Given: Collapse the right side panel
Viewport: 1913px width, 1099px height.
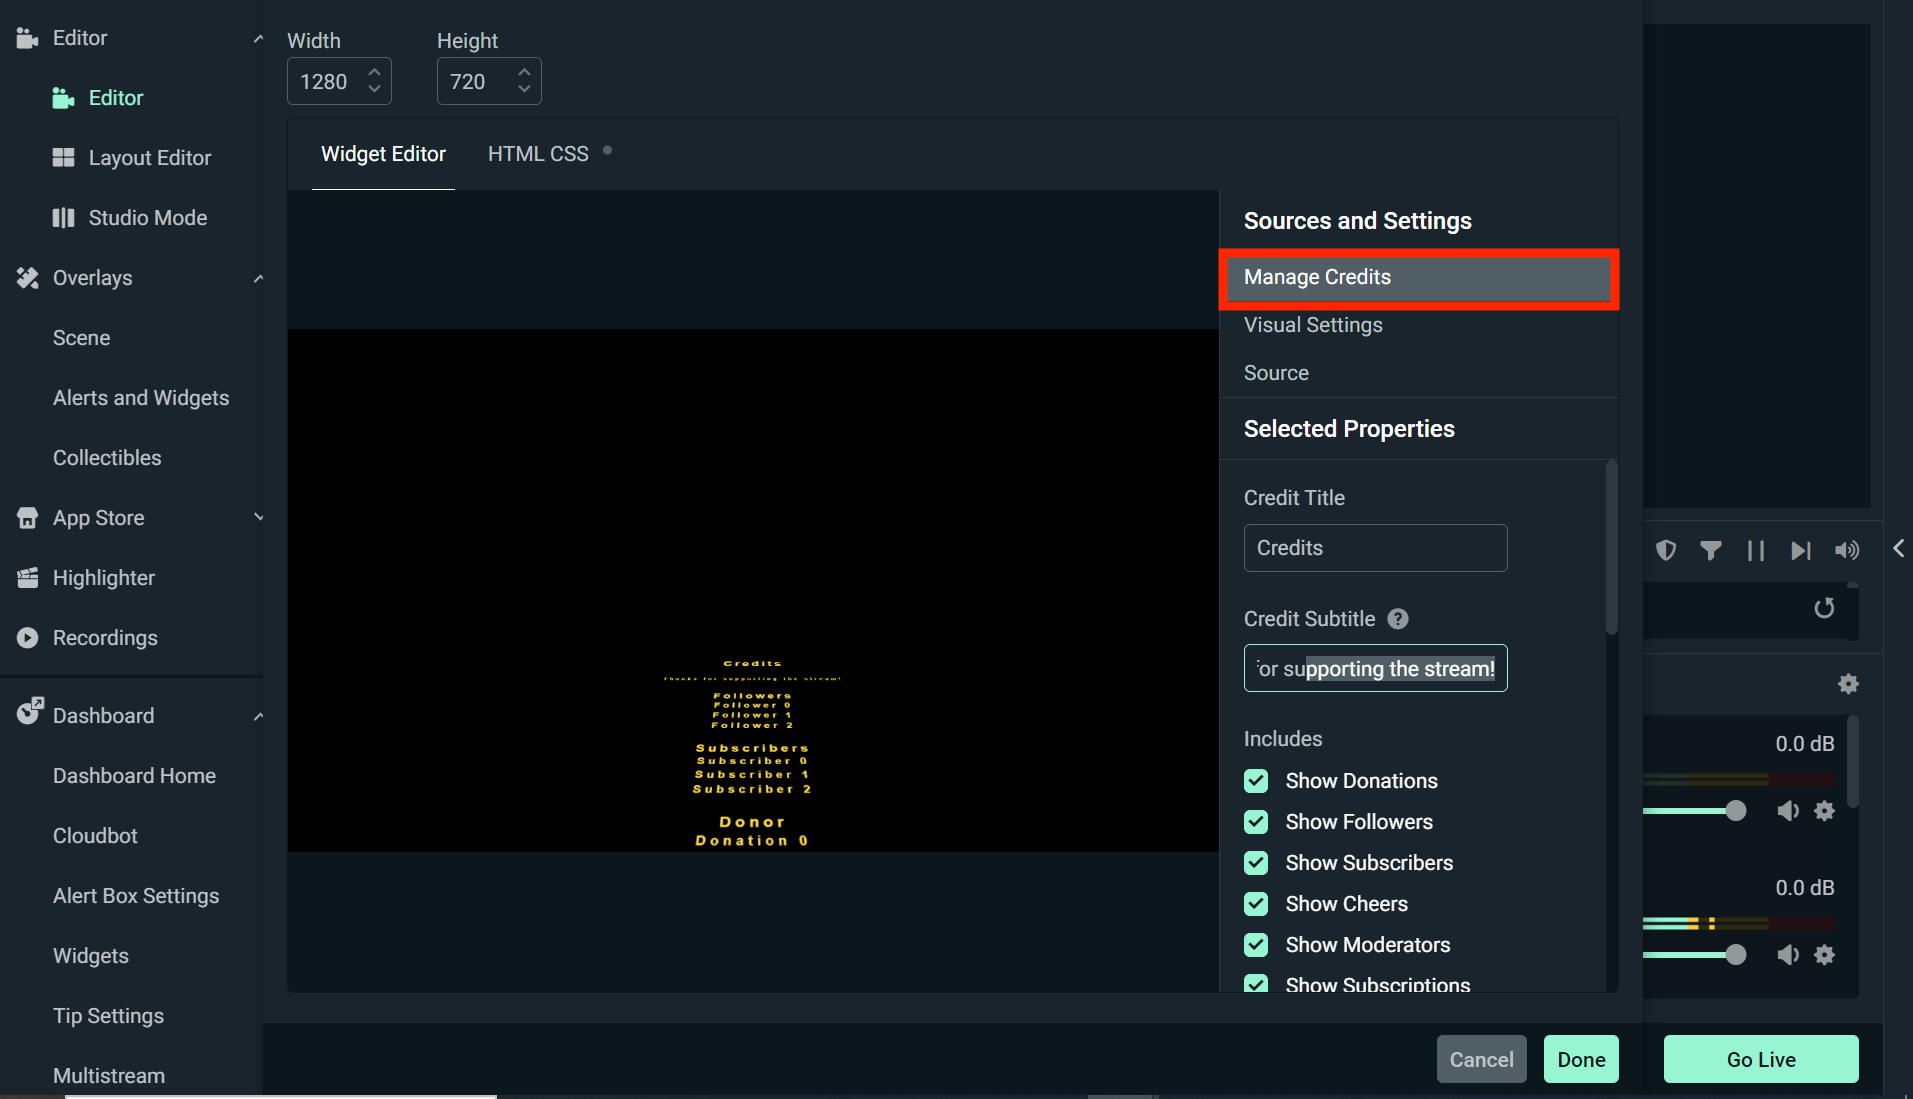Looking at the screenshot, I should pos(1898,549).
